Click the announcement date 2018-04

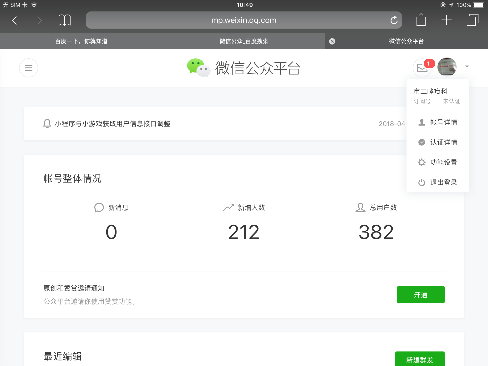pos(391,123)
